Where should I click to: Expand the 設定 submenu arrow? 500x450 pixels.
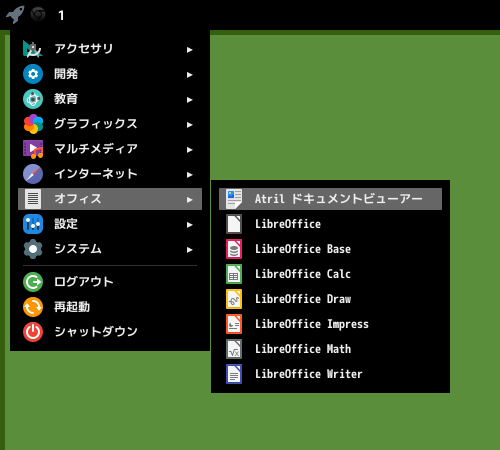[x=190, y=225]
